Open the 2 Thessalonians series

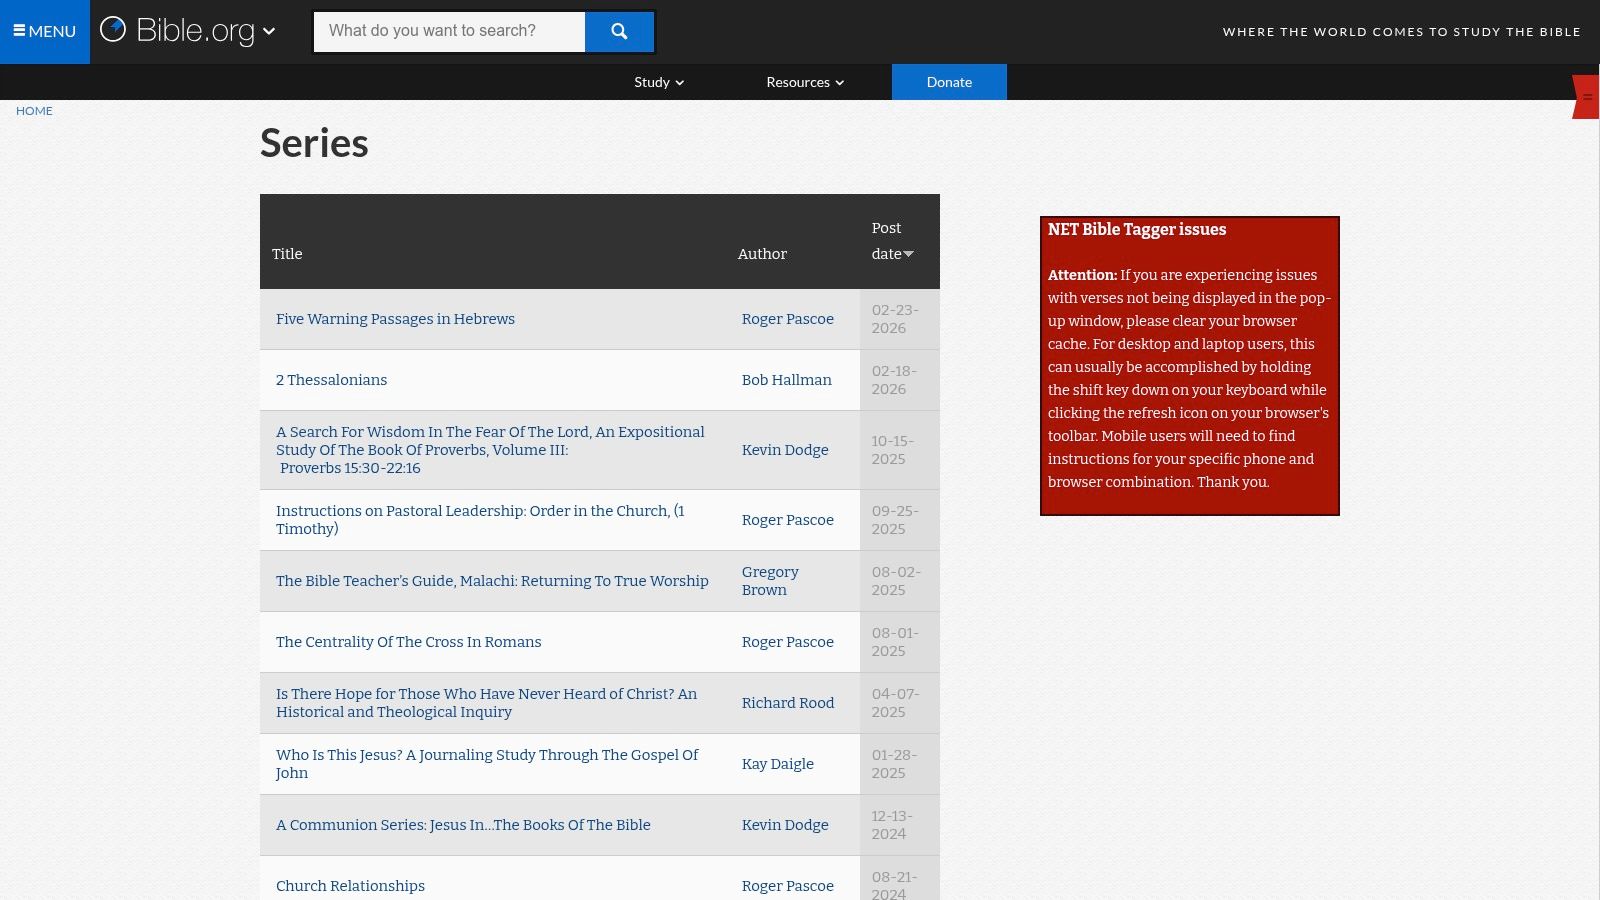331,380
